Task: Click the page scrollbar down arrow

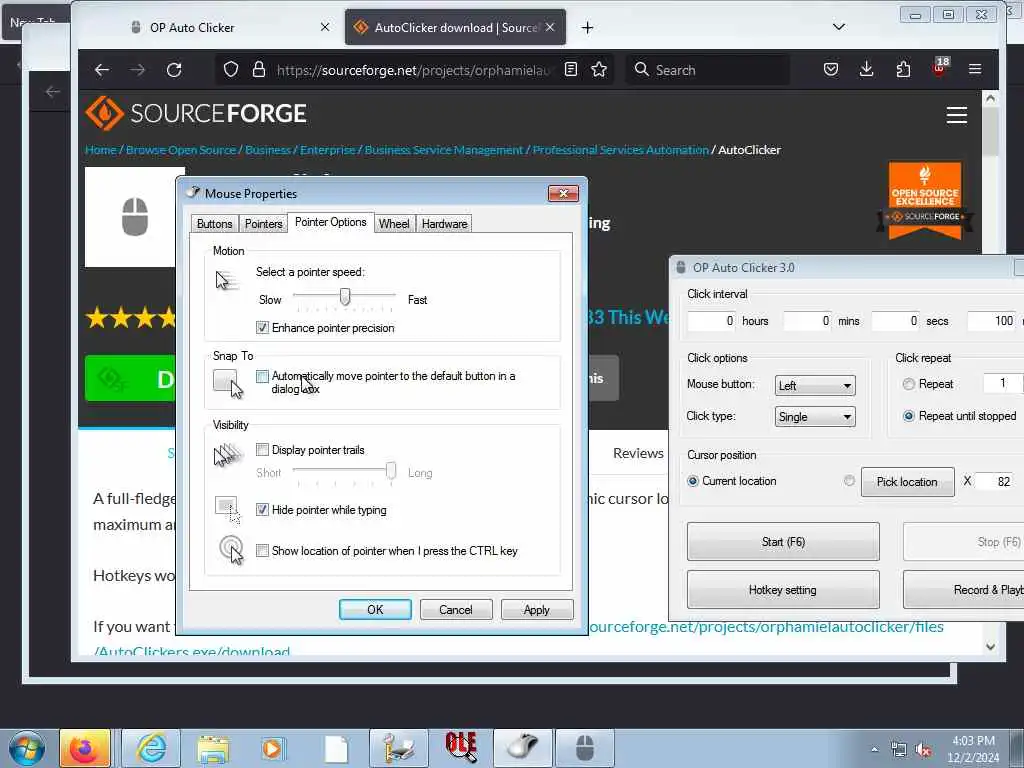Action: point(990,647)
